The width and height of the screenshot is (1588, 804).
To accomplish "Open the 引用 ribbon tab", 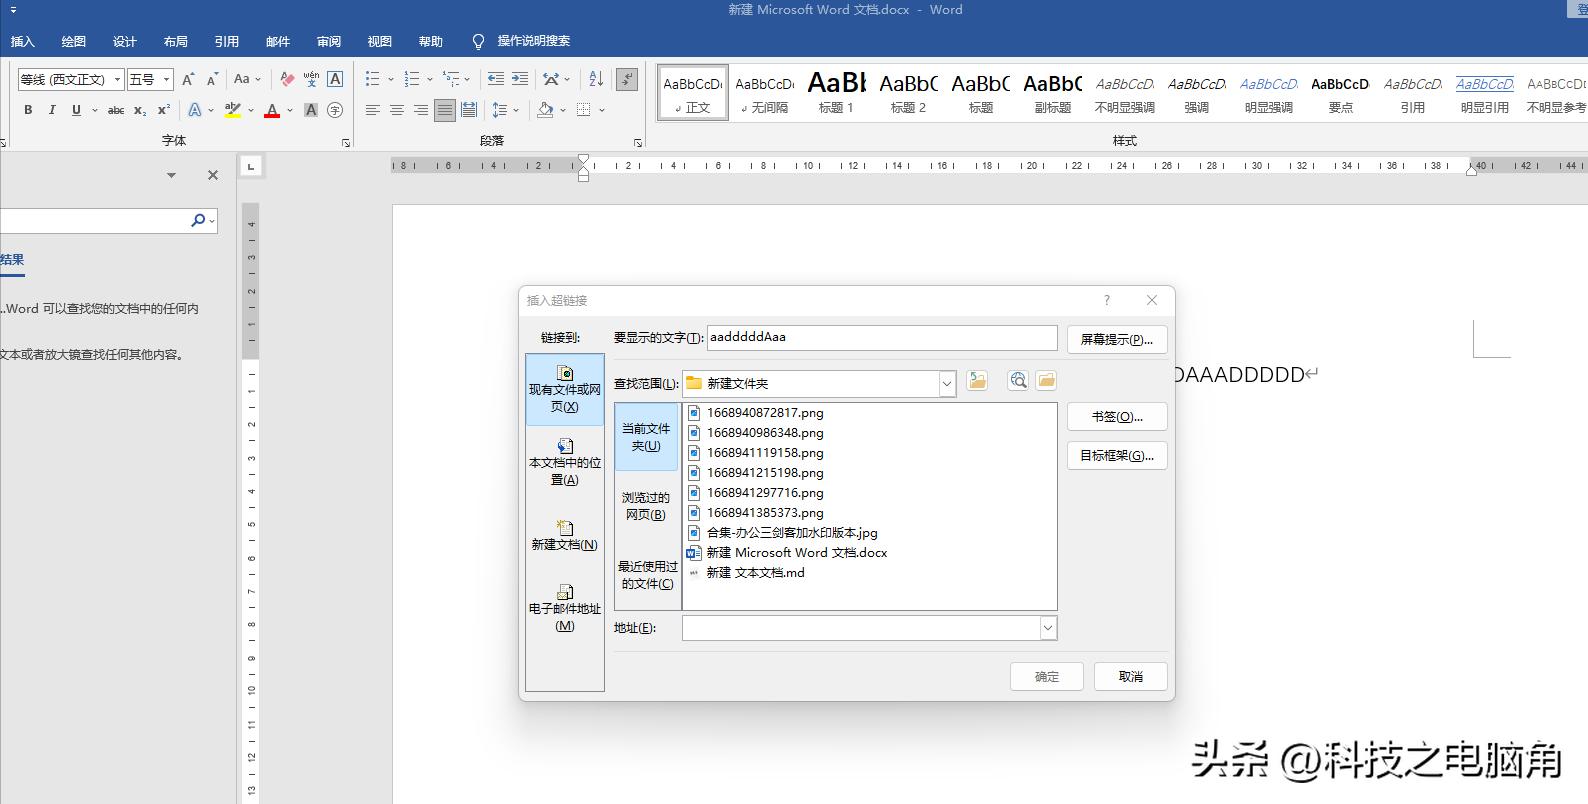I will 226,41.
